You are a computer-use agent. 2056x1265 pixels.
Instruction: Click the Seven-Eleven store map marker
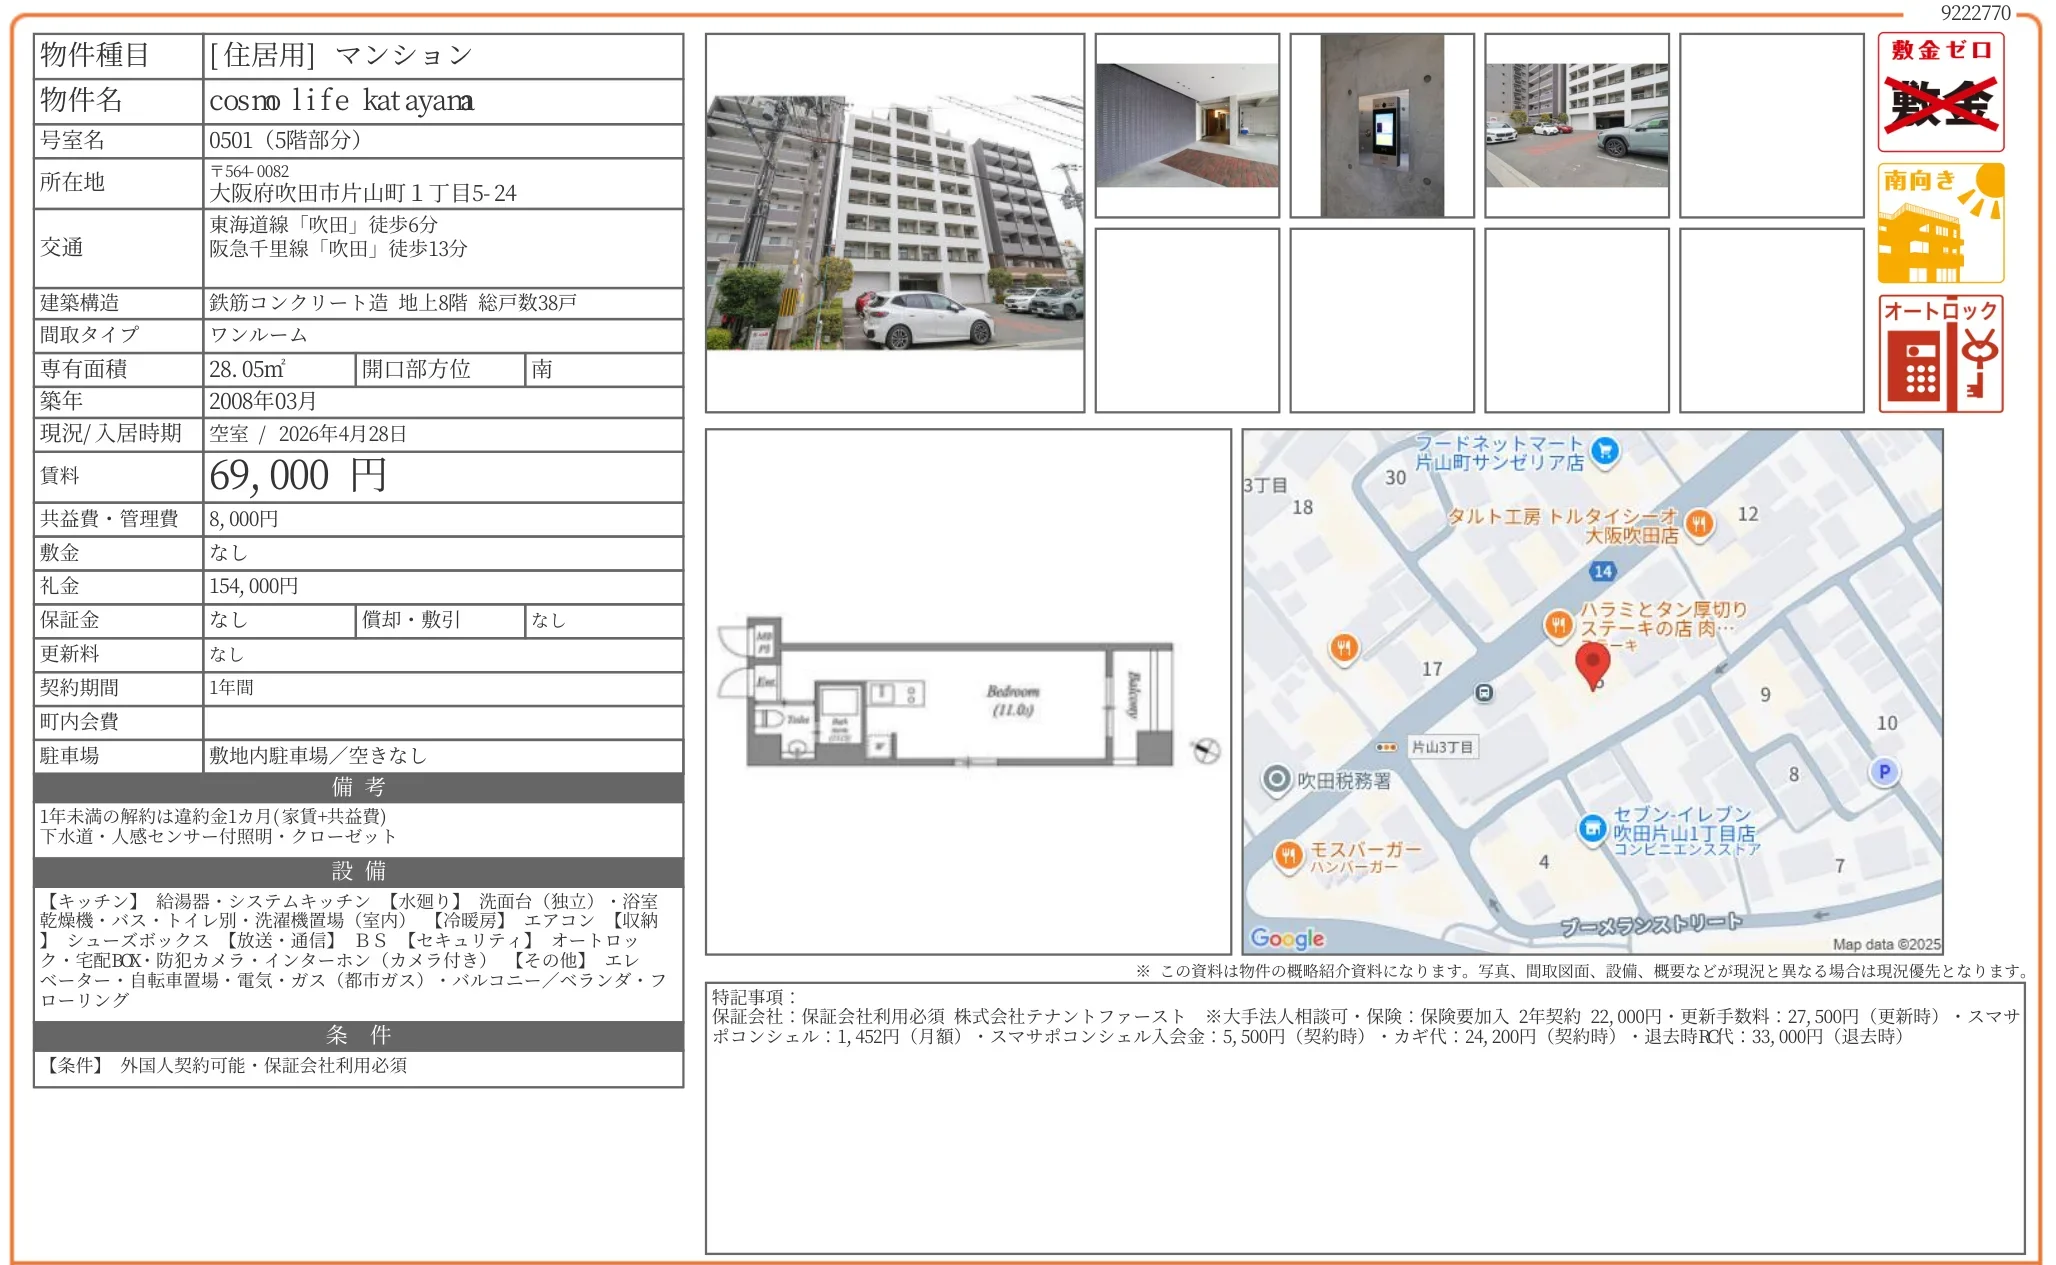click(1592, 828)
